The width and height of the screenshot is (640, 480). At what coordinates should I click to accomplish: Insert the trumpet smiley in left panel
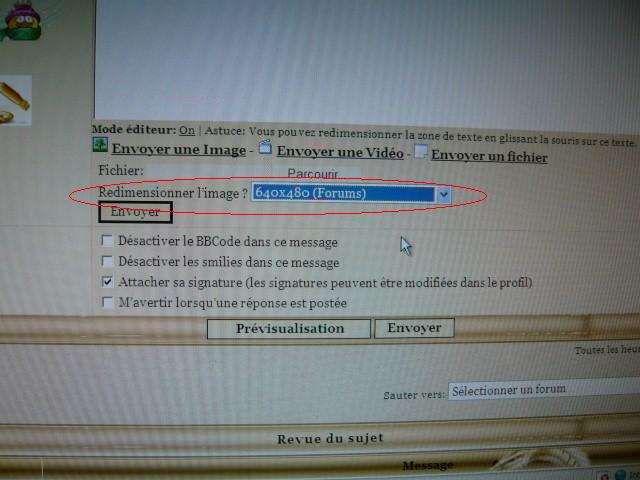pyautogui.click(x=14, y=100)
